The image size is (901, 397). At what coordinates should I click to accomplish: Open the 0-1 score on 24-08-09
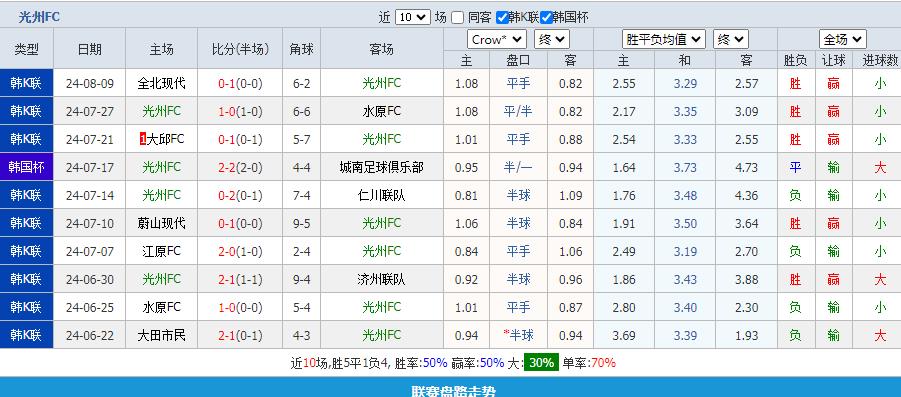pyautogui.click(x=227, y=83)
